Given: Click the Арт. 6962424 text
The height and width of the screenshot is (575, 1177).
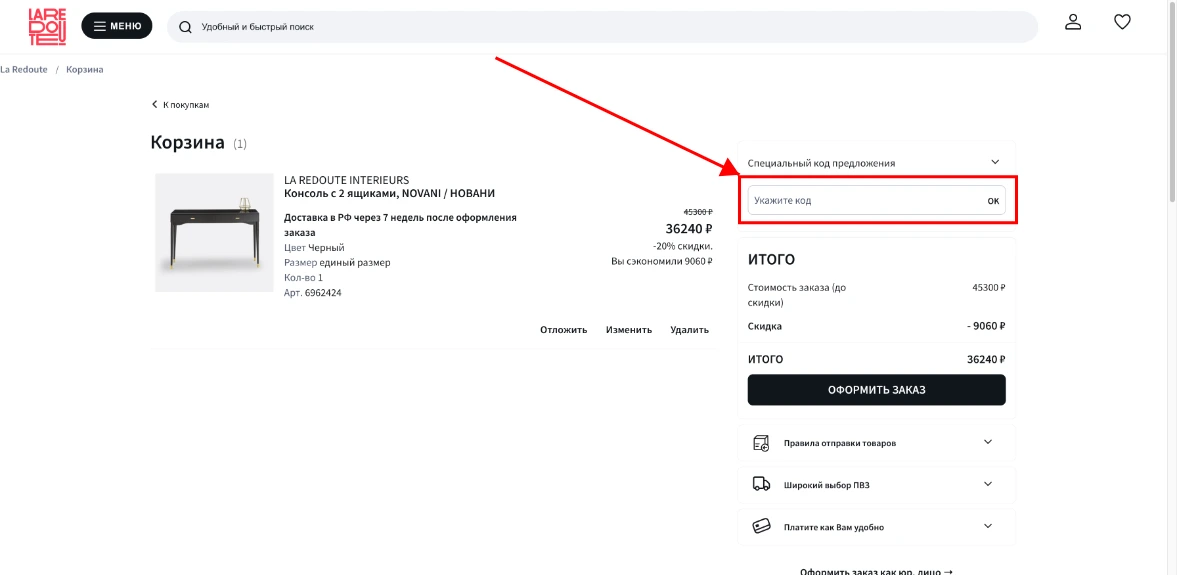Looking at the screenshot, I should coord(313,293).
